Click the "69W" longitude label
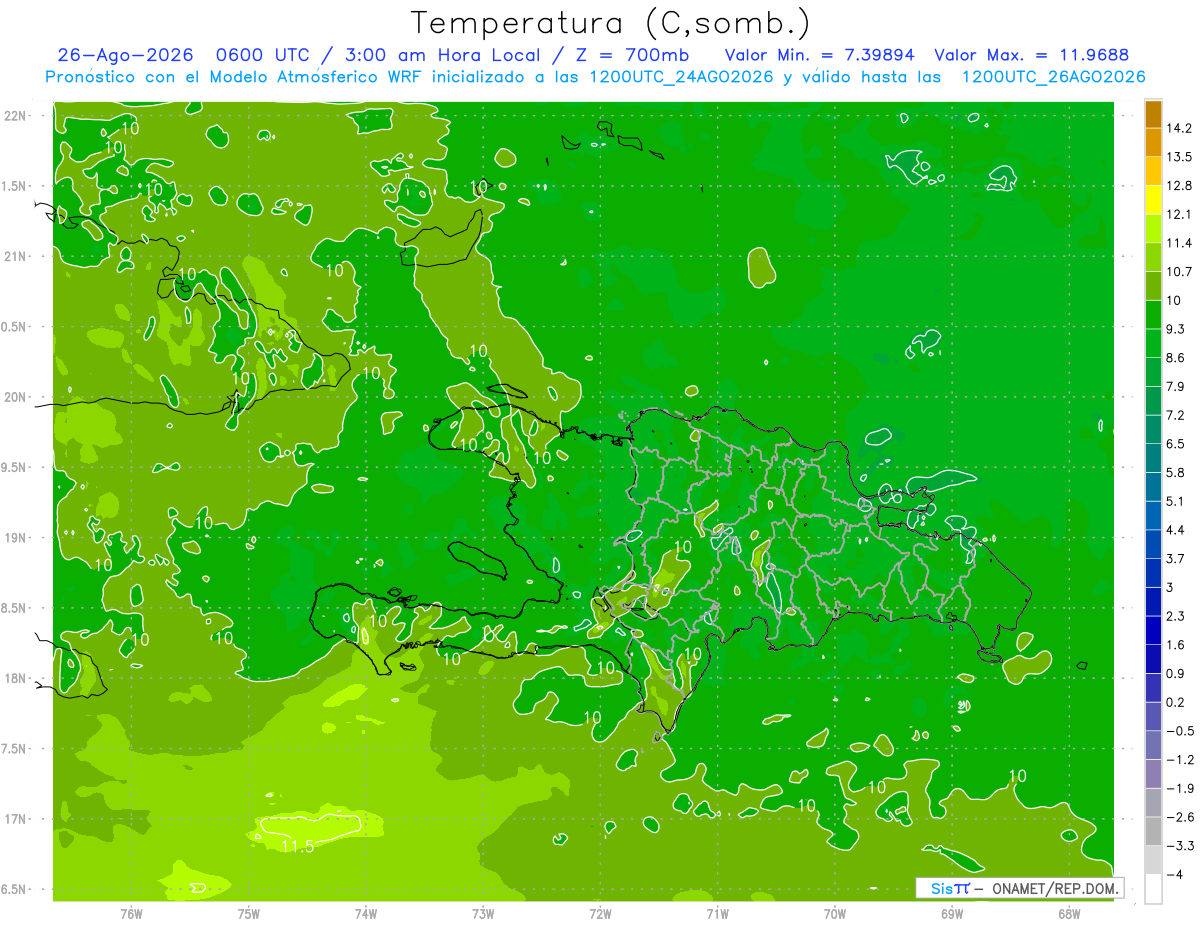Screen dimensions: 1200x927 pos(952,913)
